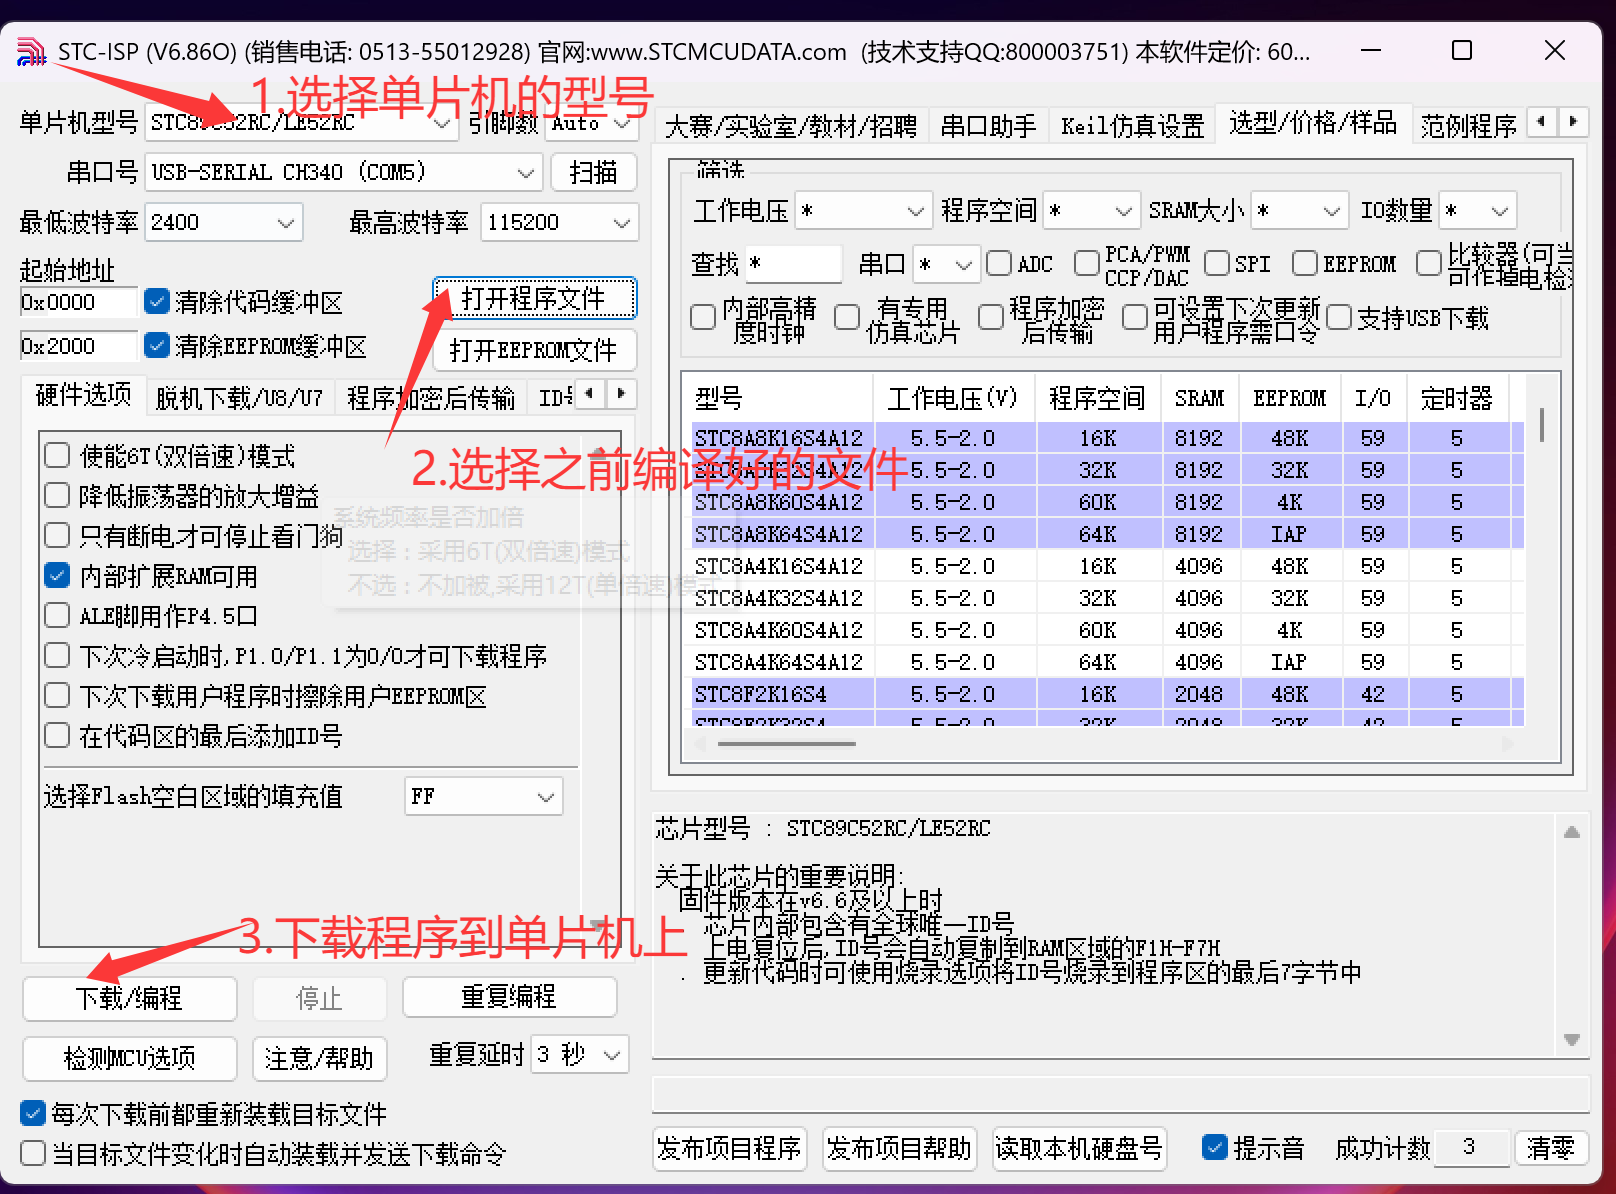The image size is (1616, 1194).
Task: Open 范例程序 tab
Action: (1468, 126)
